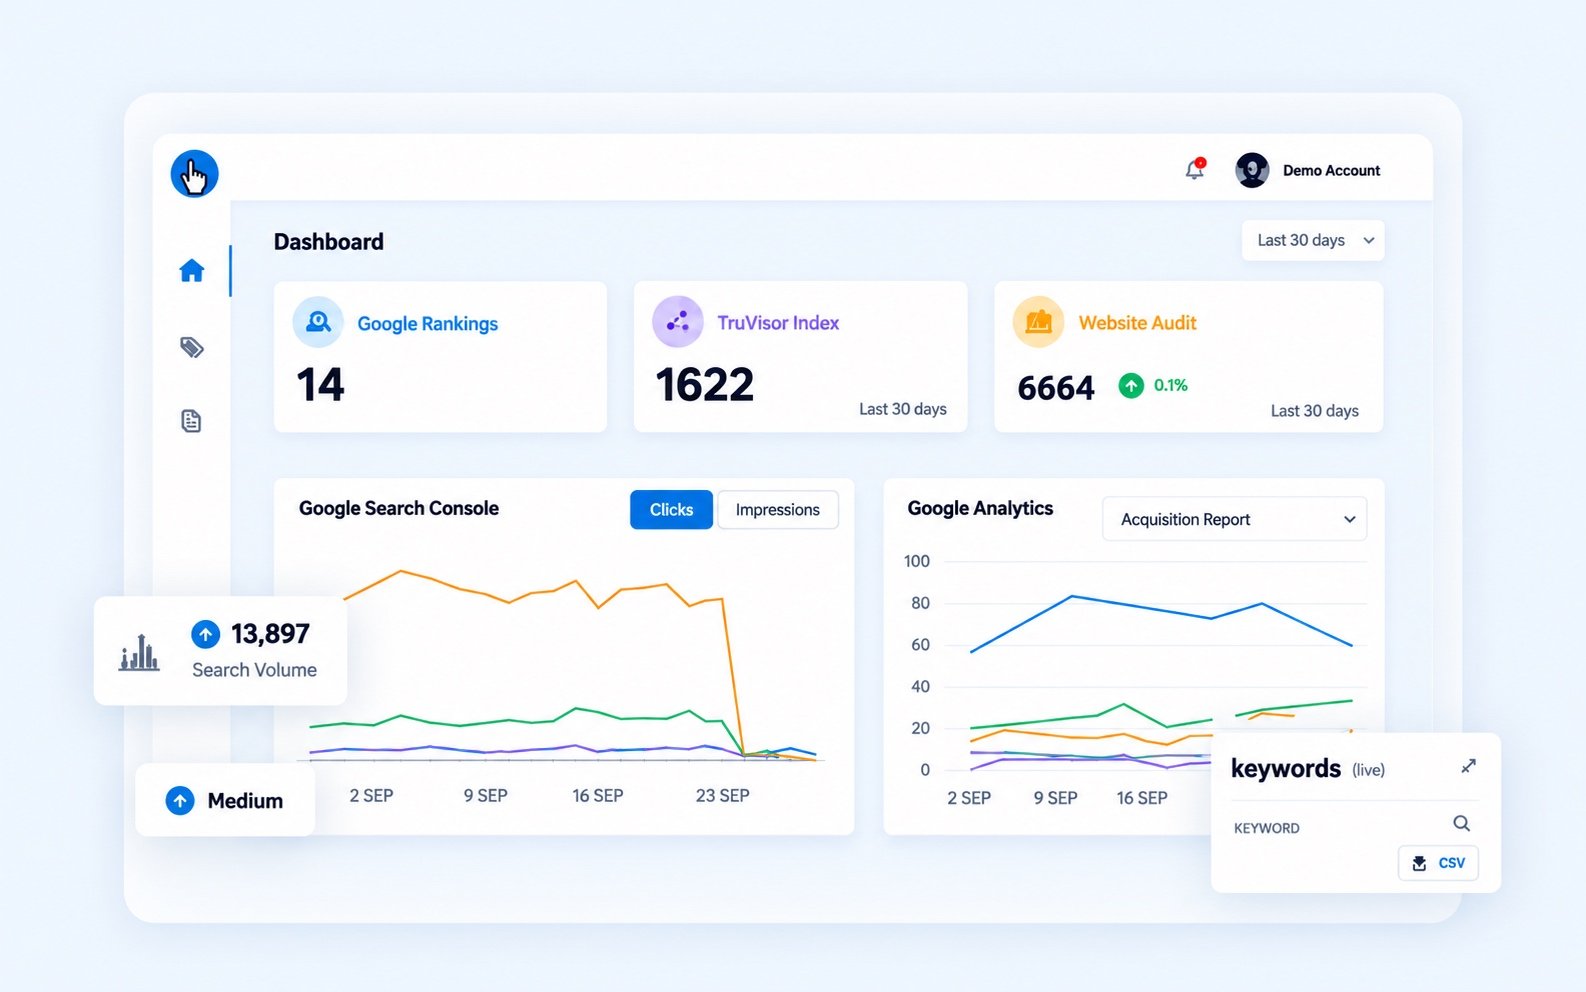Click up arrow next to 13,897

click(205, 634)
